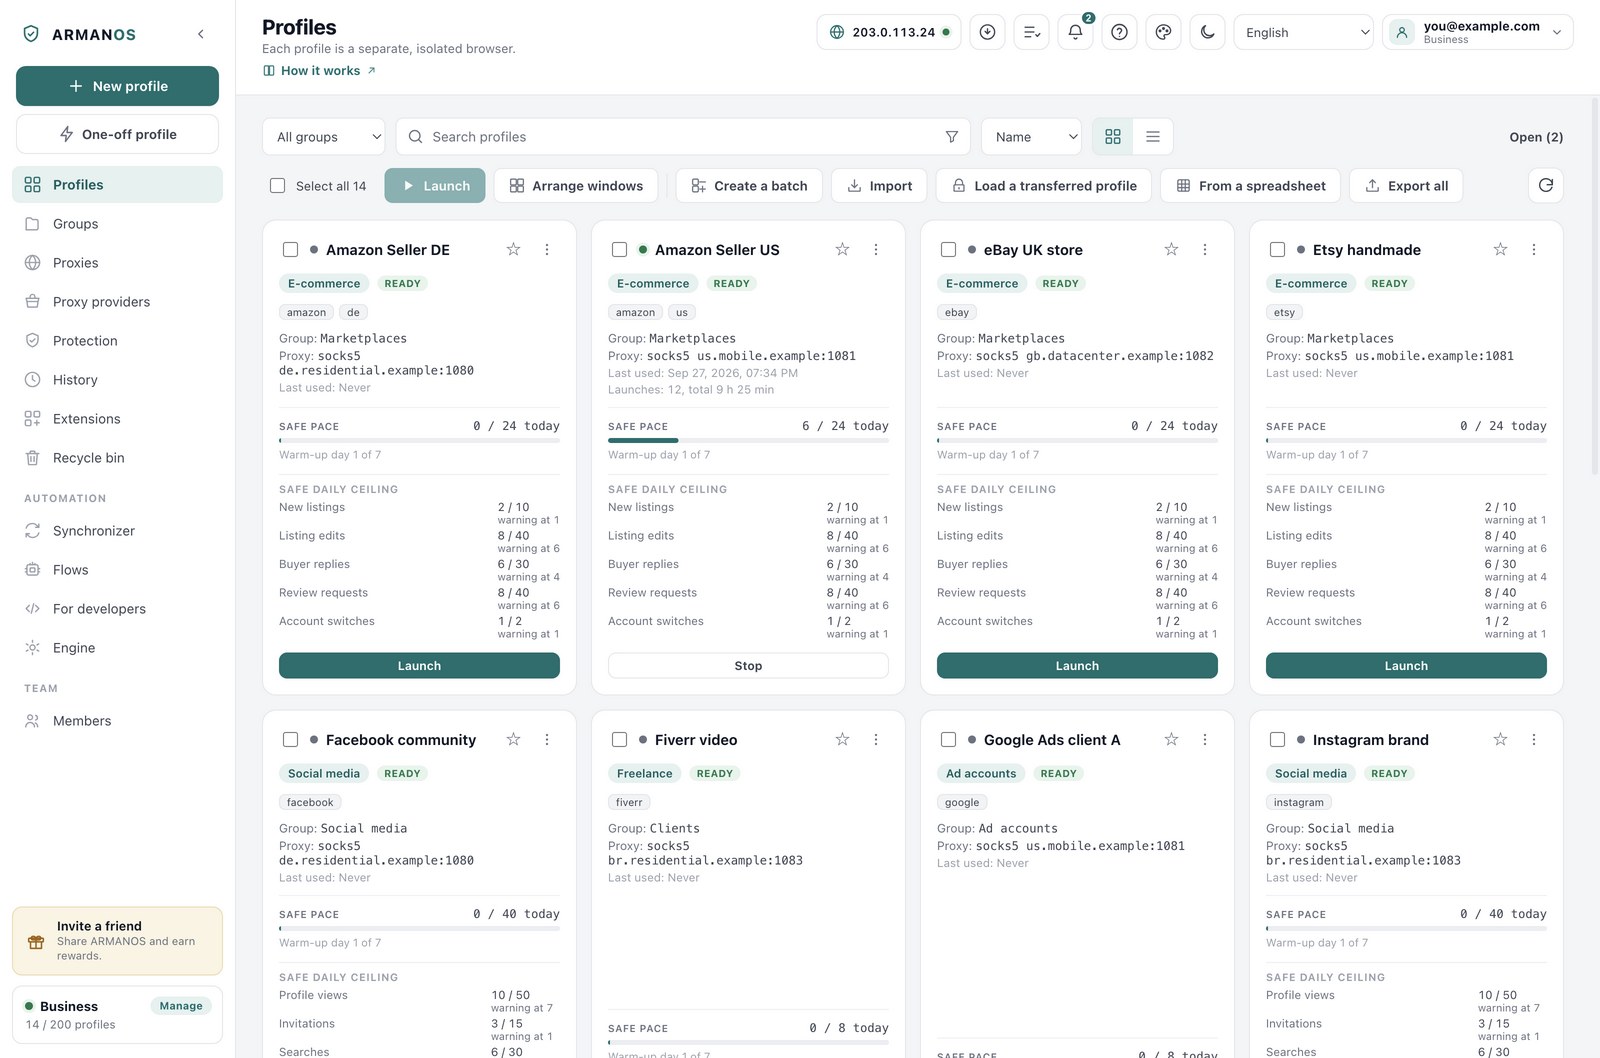Image resolution: width=1600 pixels, height=1058 pixels.
Task: Open more options for Google Ads client A
Action: click(1205, 739)
